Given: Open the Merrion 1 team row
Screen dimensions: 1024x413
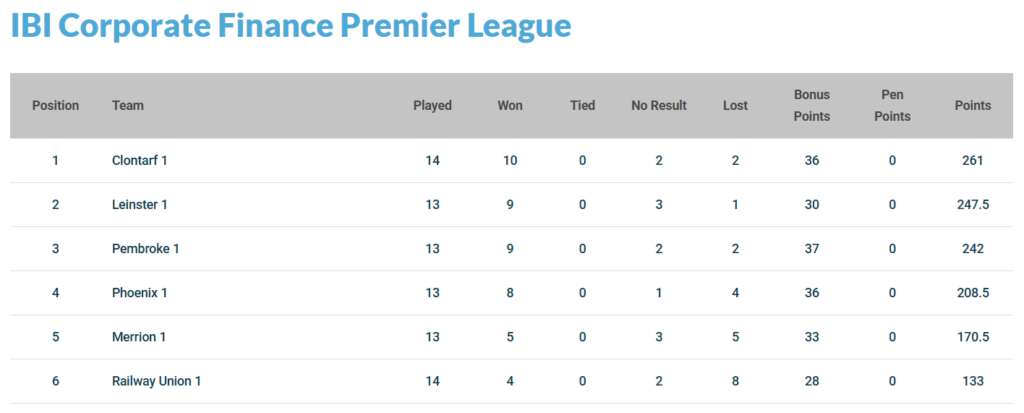Looking at the screenshot, I should tap(139, 337).
